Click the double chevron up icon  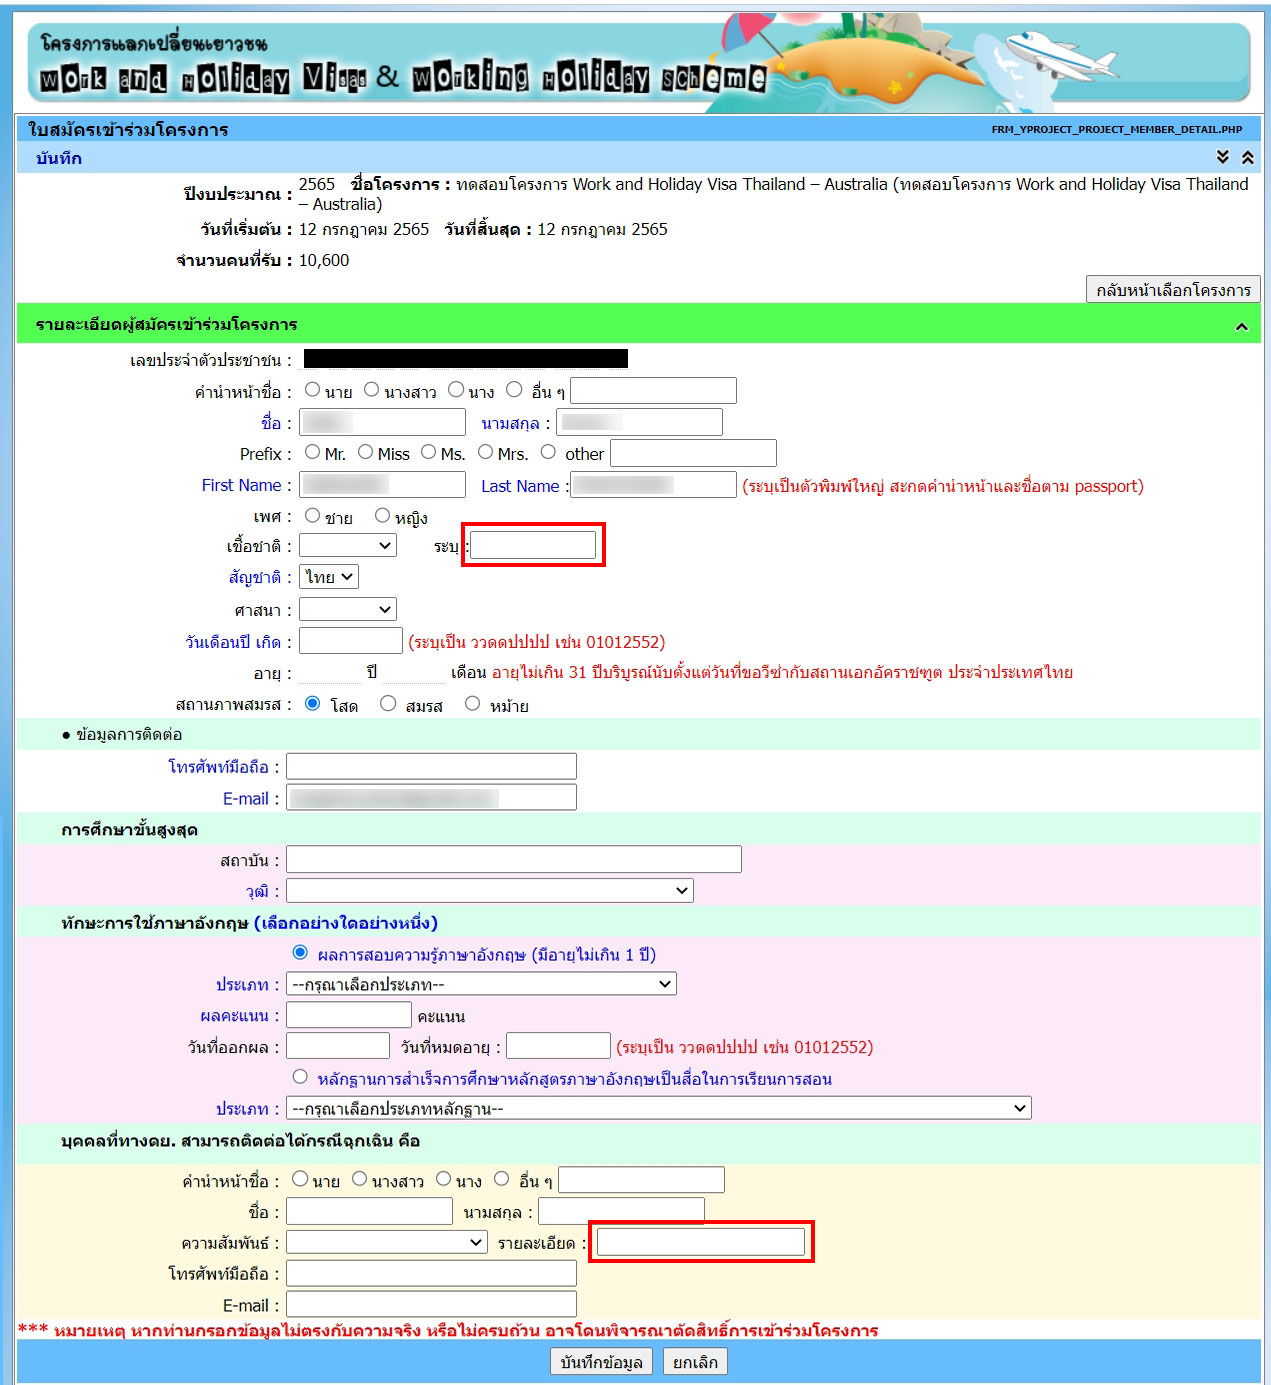point(1247,158)
